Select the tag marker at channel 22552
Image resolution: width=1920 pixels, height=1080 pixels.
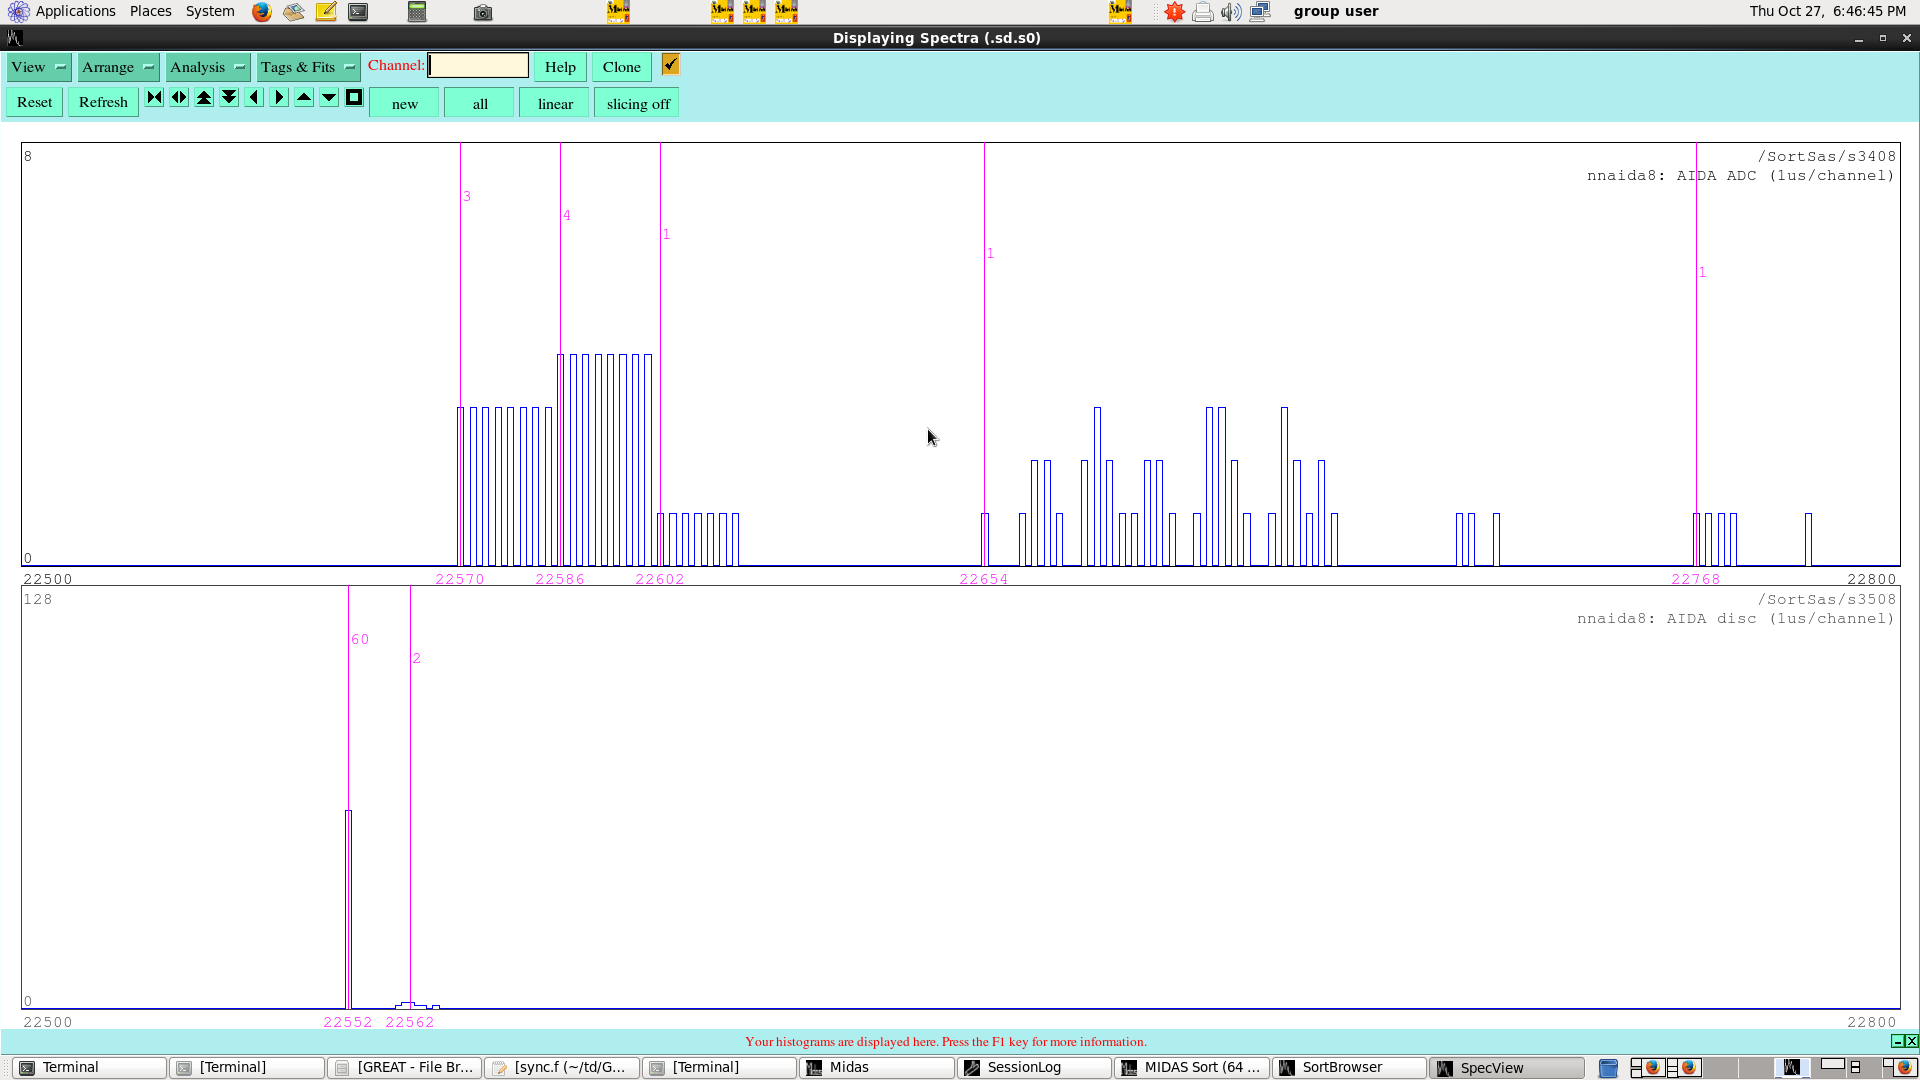click(348, 1022)
